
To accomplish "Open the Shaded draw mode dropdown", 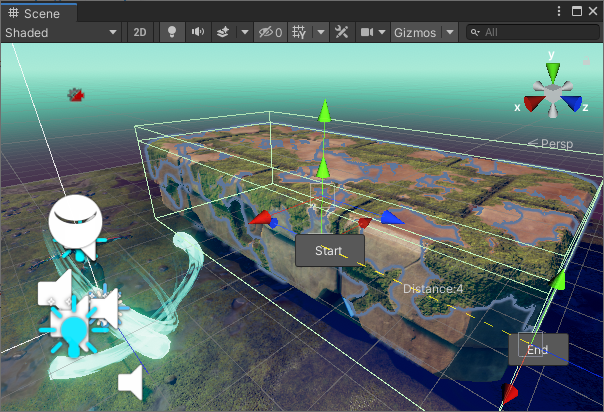I will 61,32.
